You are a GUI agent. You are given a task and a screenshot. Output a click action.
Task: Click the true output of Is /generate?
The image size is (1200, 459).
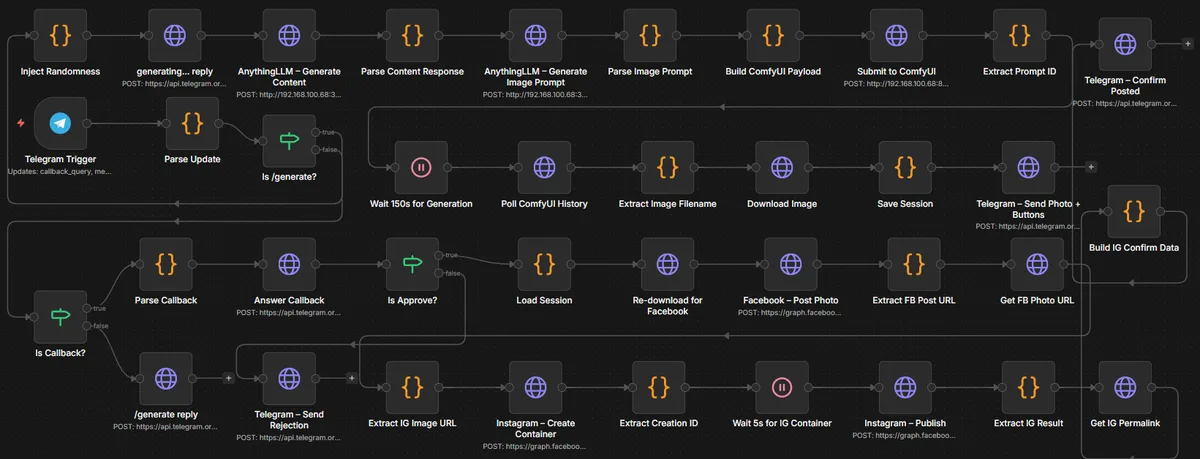pyautogui.click(x=316, y=132)
